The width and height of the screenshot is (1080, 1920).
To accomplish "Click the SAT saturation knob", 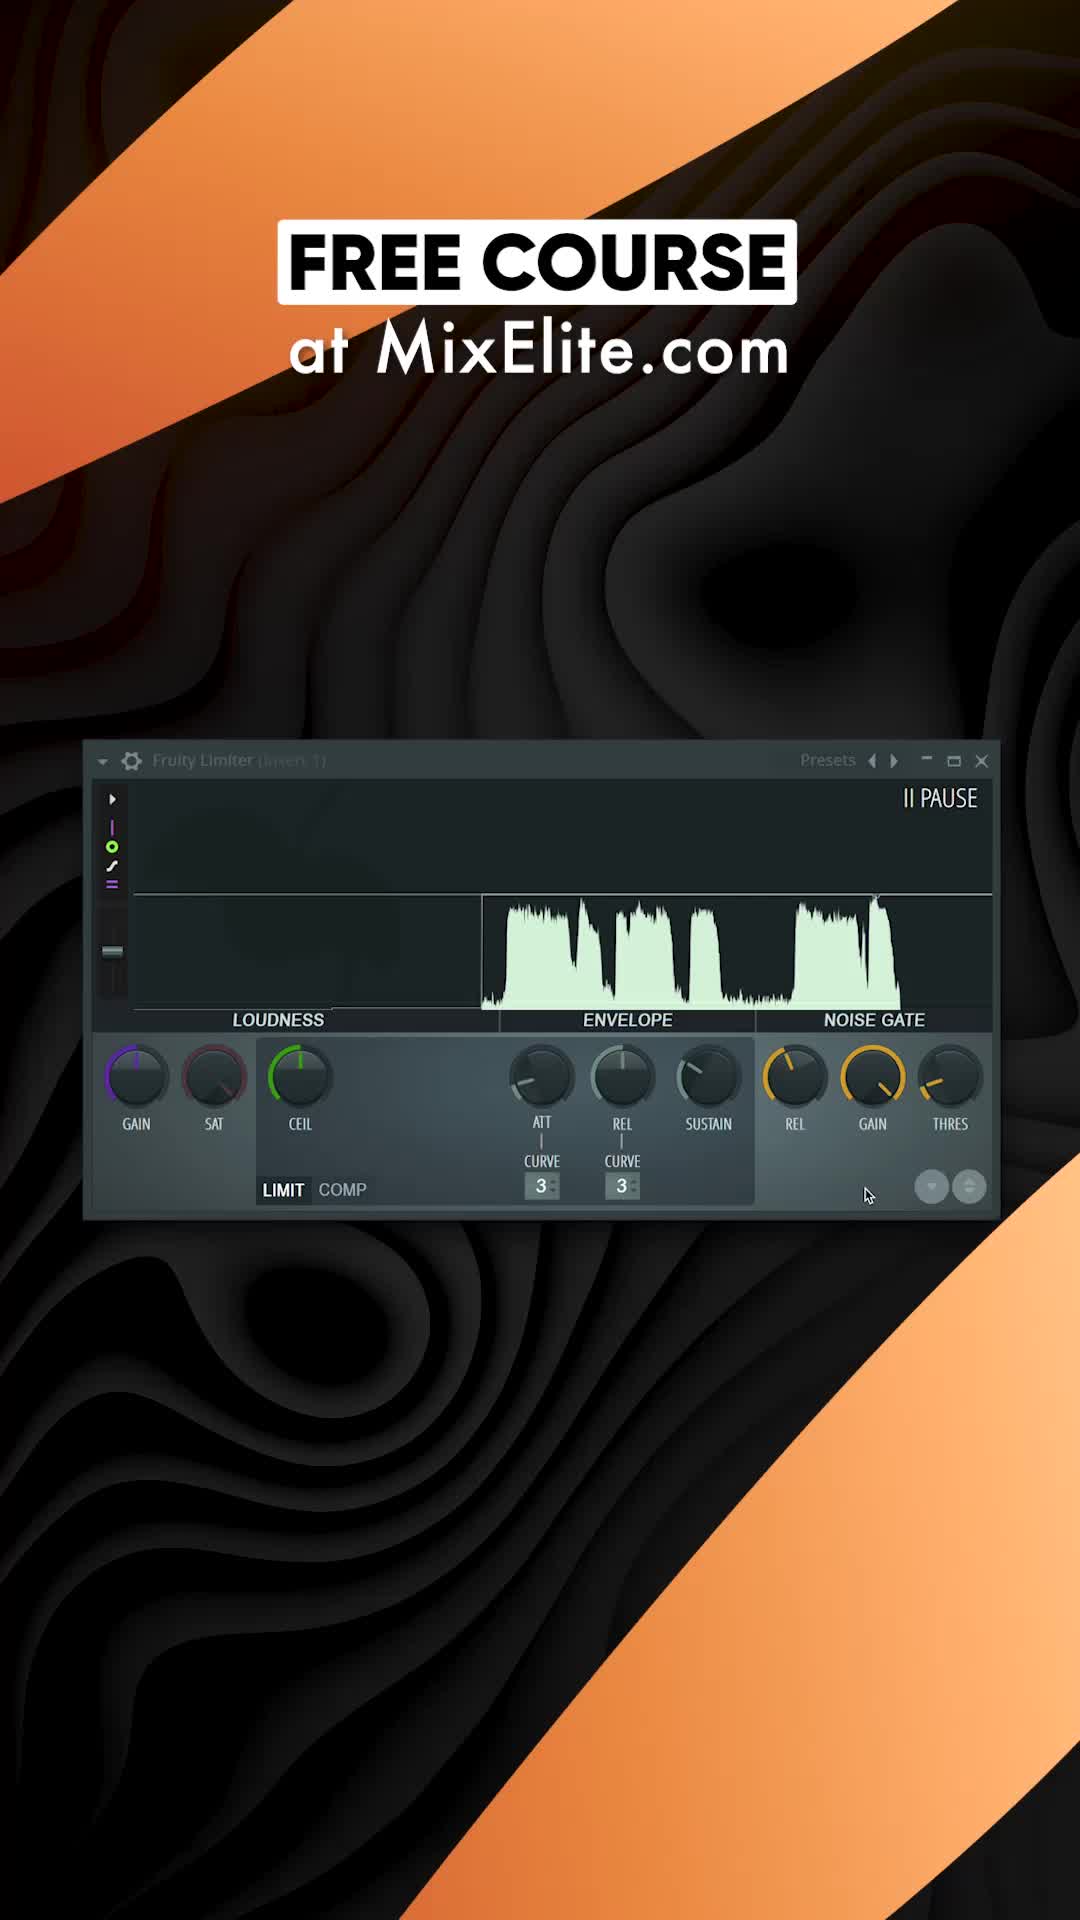I will (x=214, y=1077).
